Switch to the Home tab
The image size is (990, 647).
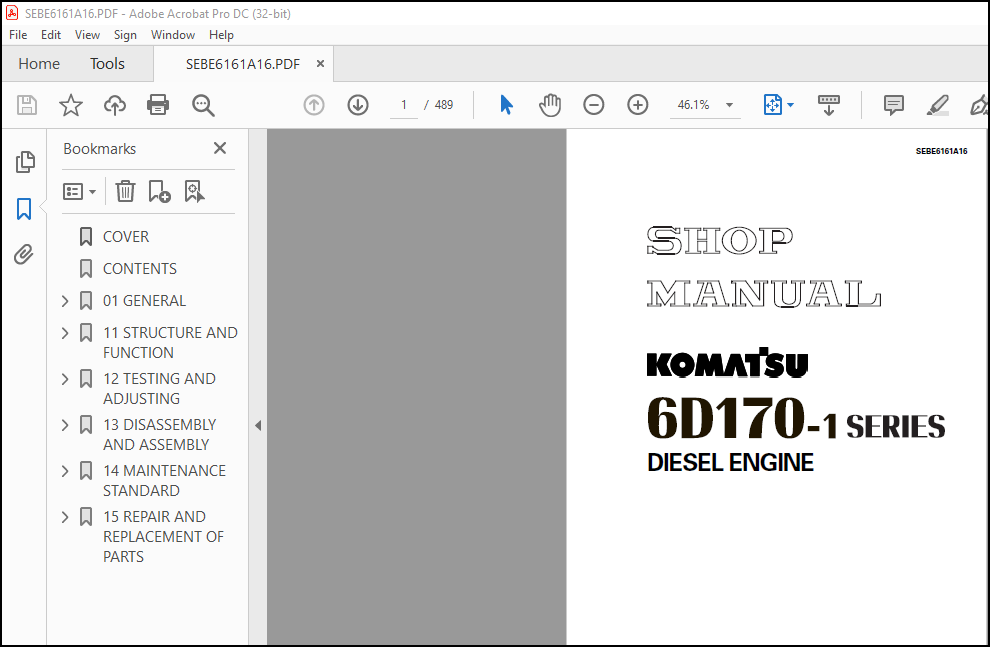click(x=39, y=64)
